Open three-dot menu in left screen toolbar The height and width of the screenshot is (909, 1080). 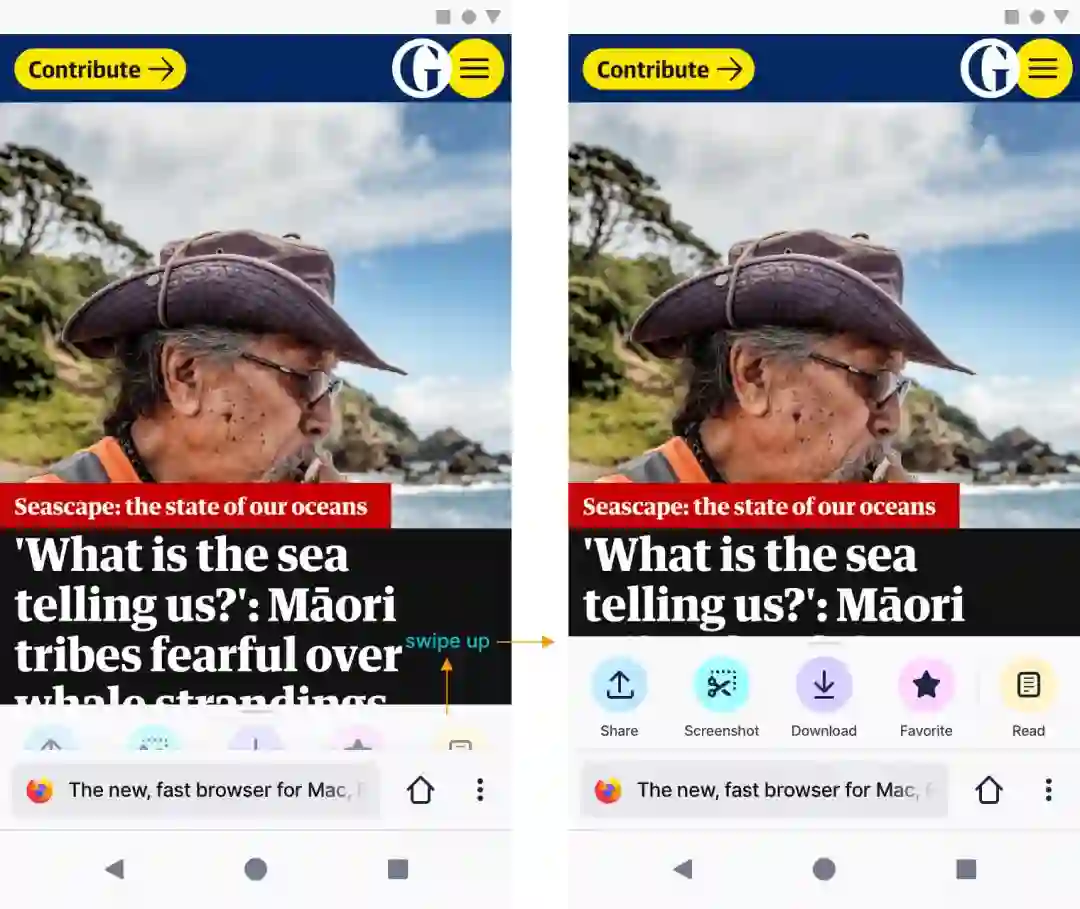[480, 790]
